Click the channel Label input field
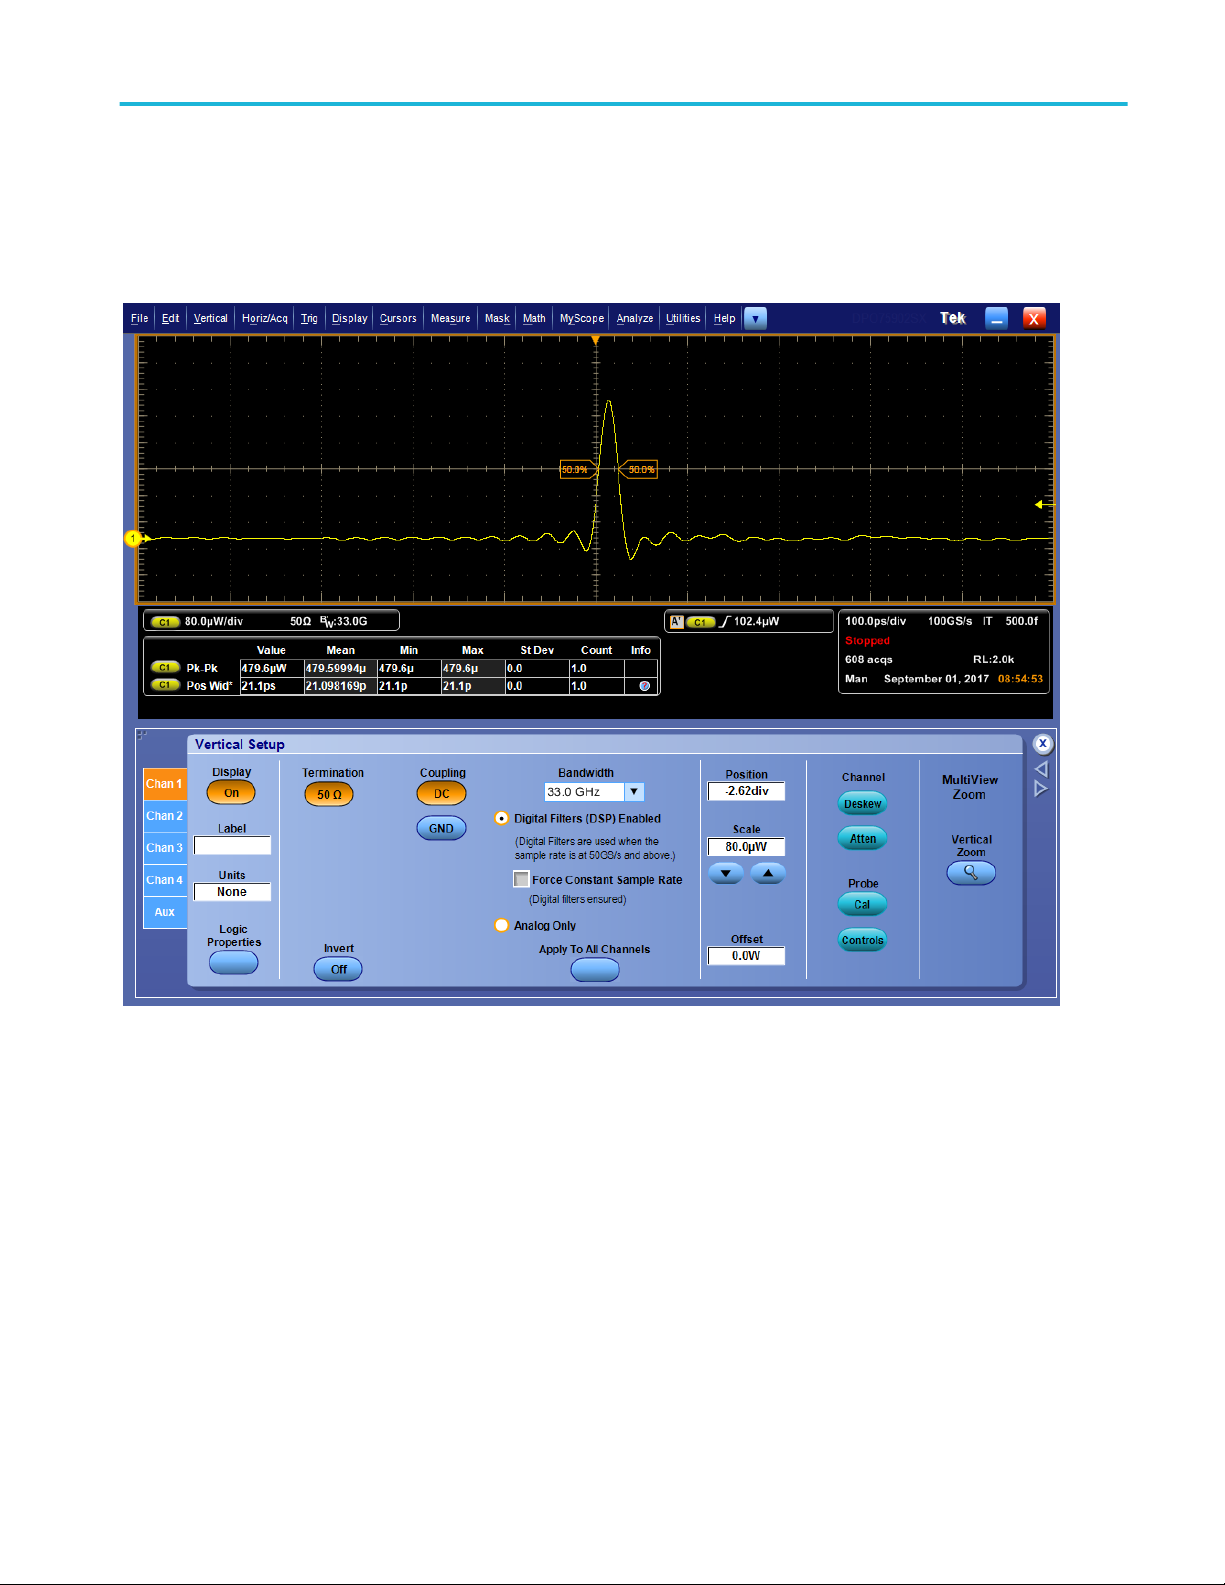 click(232, 846)
